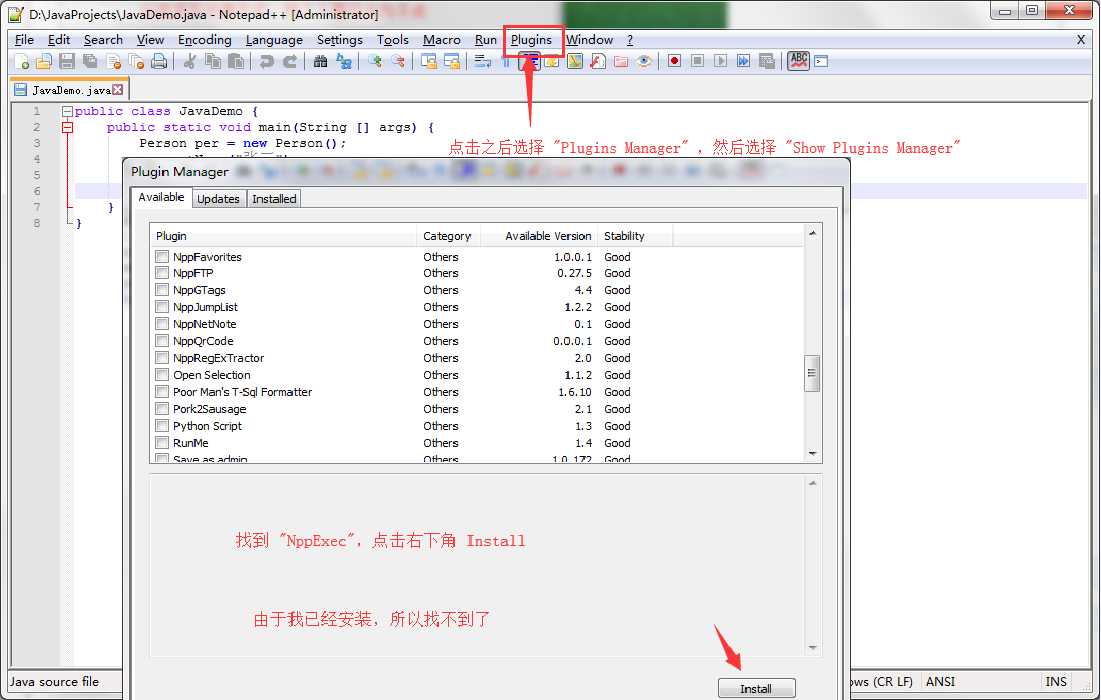Image resolution: width=1101 pixels, height=700 pixels.
Task: Open the Encoding menu
Action: [x=204, y=40]
